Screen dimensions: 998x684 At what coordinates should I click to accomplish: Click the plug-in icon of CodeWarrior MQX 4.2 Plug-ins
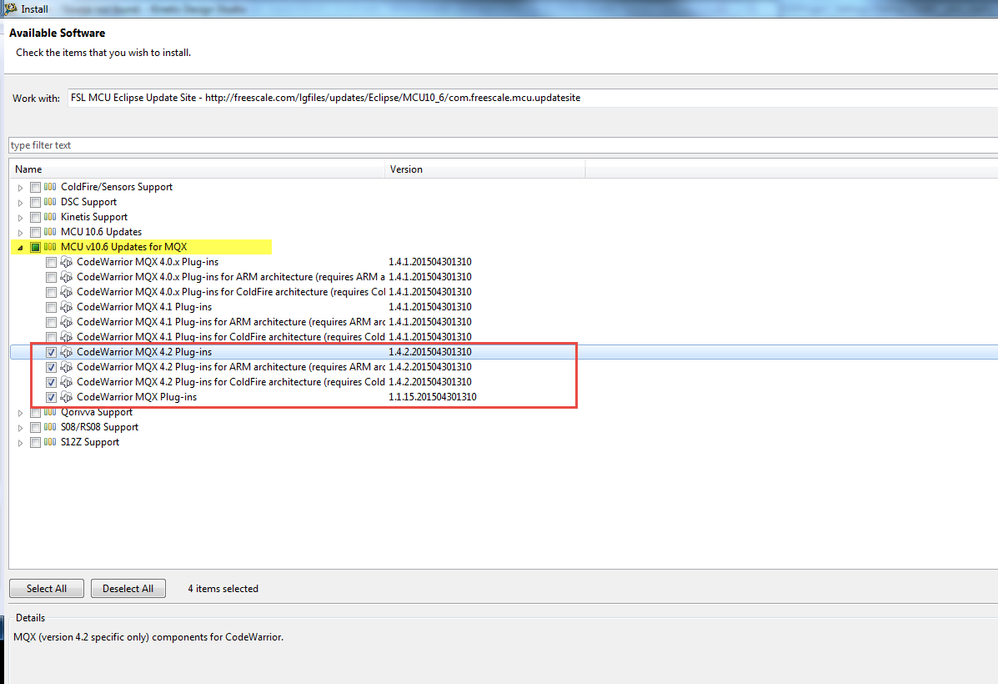(66, 352)
